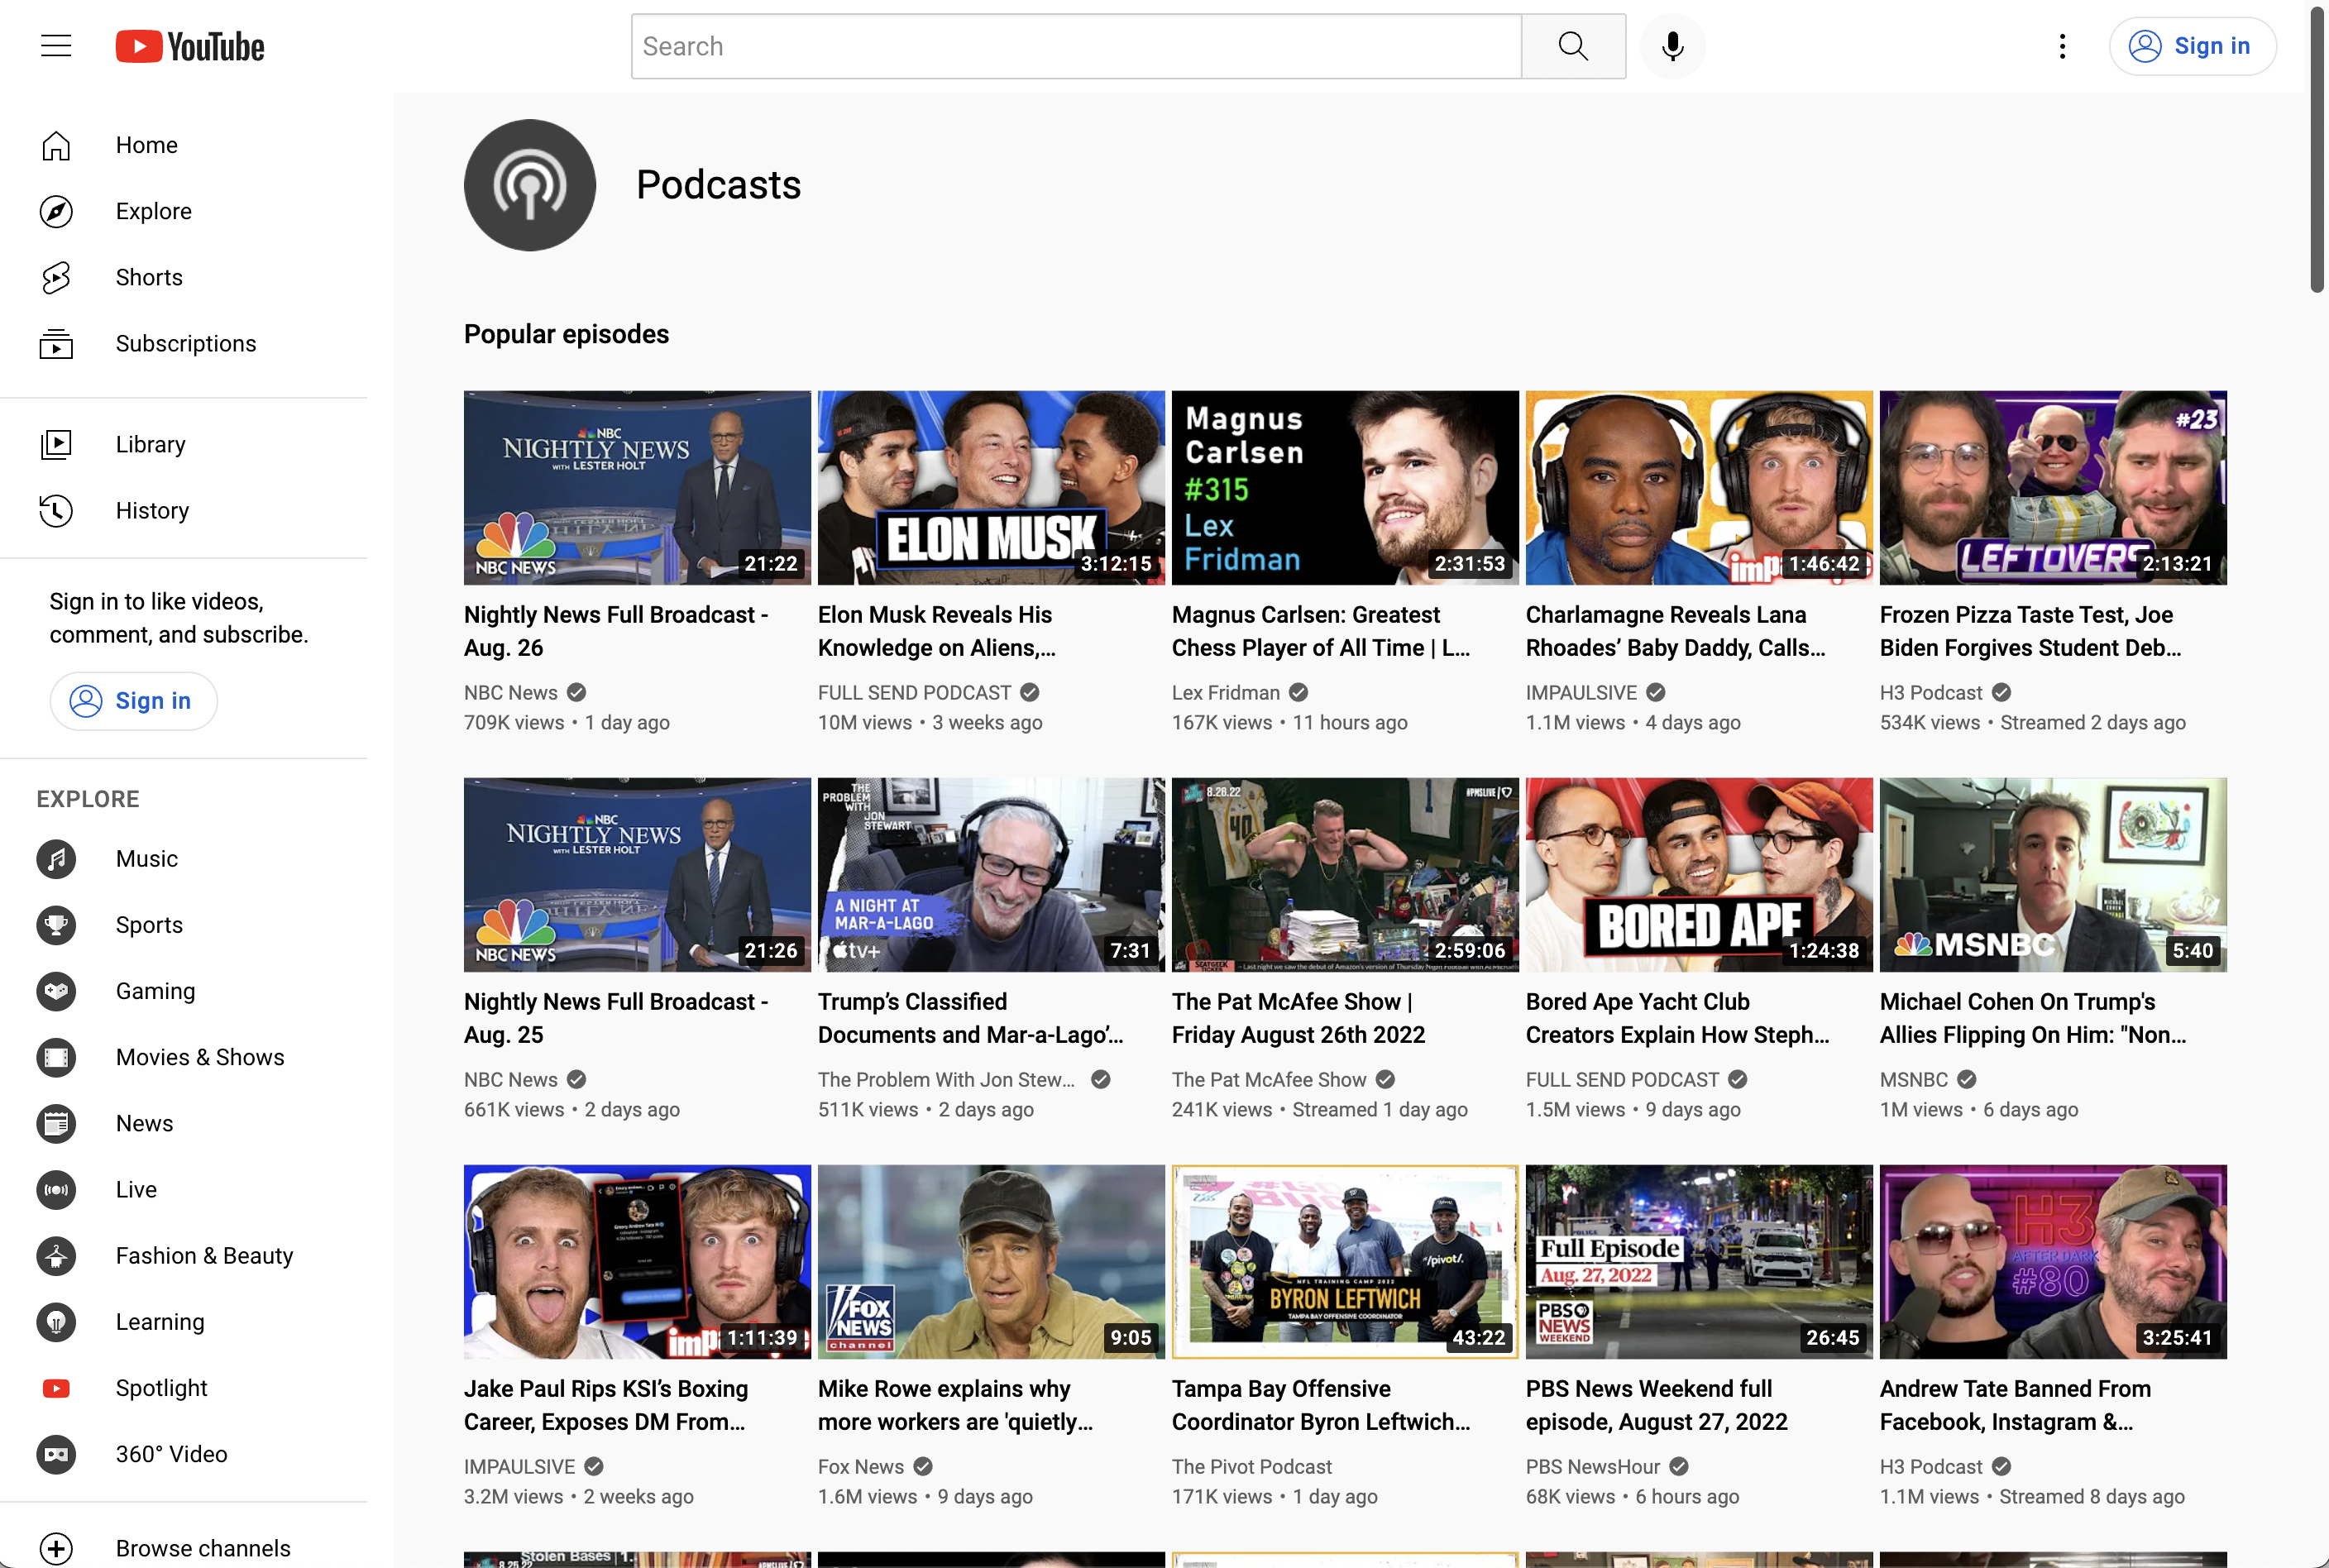Open The Pivot Podcast channel link
The image size is (2329, 1568).
coord(1251,1466)
